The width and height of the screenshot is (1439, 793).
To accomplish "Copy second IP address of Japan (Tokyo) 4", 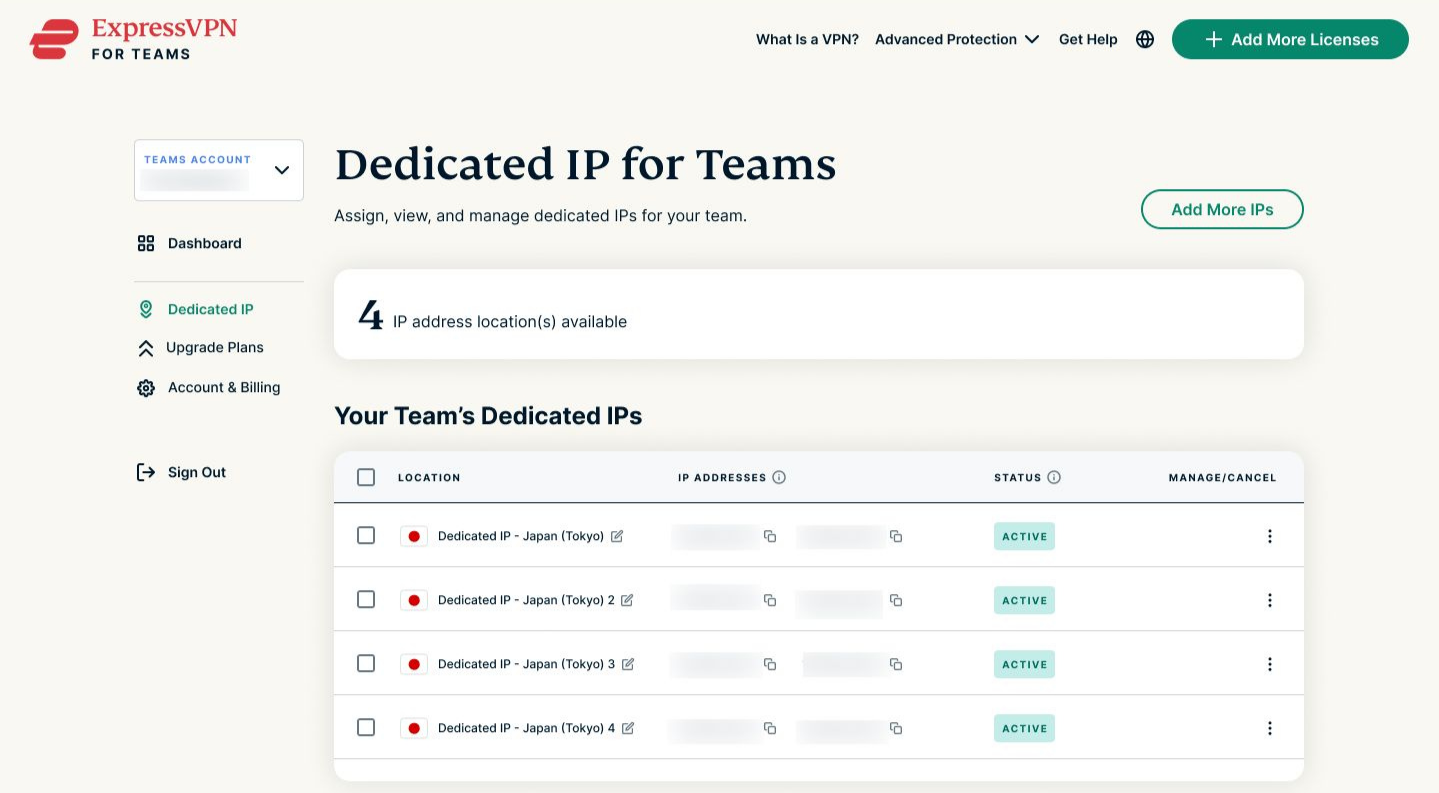I will coord(896,728).
